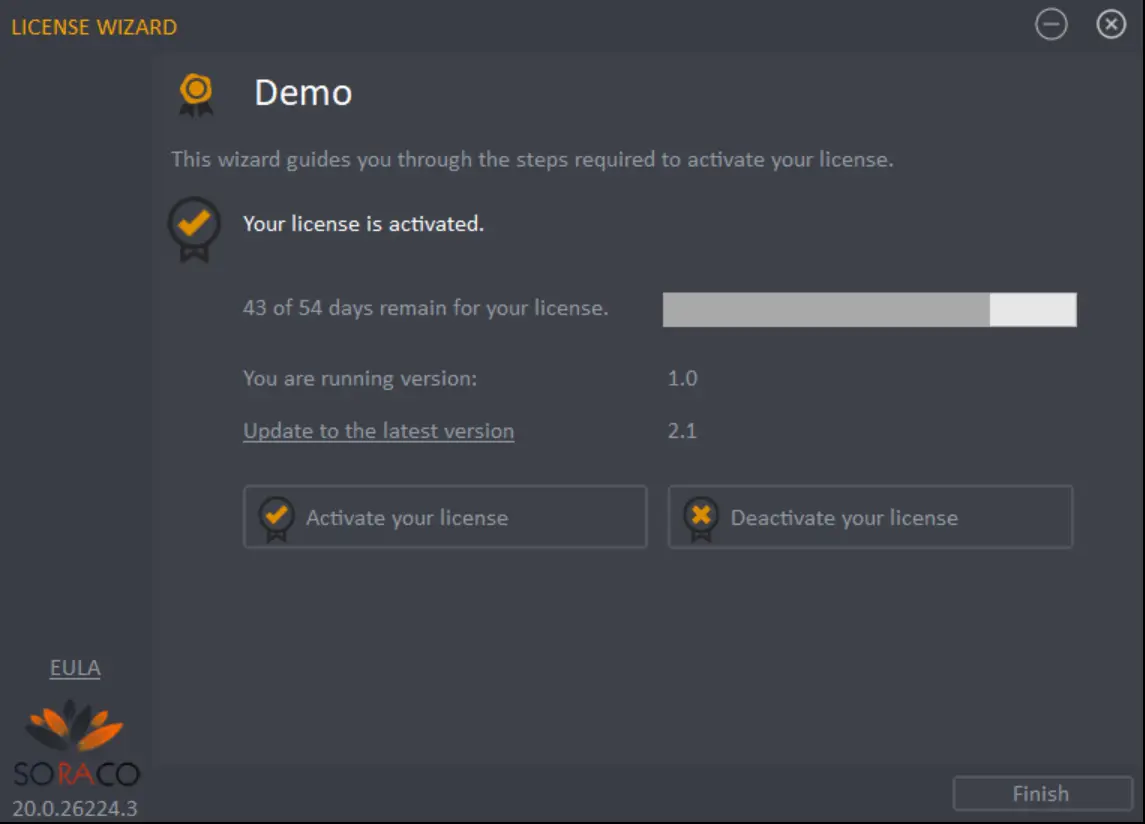The height and width of the screenshot is (824, 1145).
Task: Click the running version value 1.0
Action: click(682, 378)
